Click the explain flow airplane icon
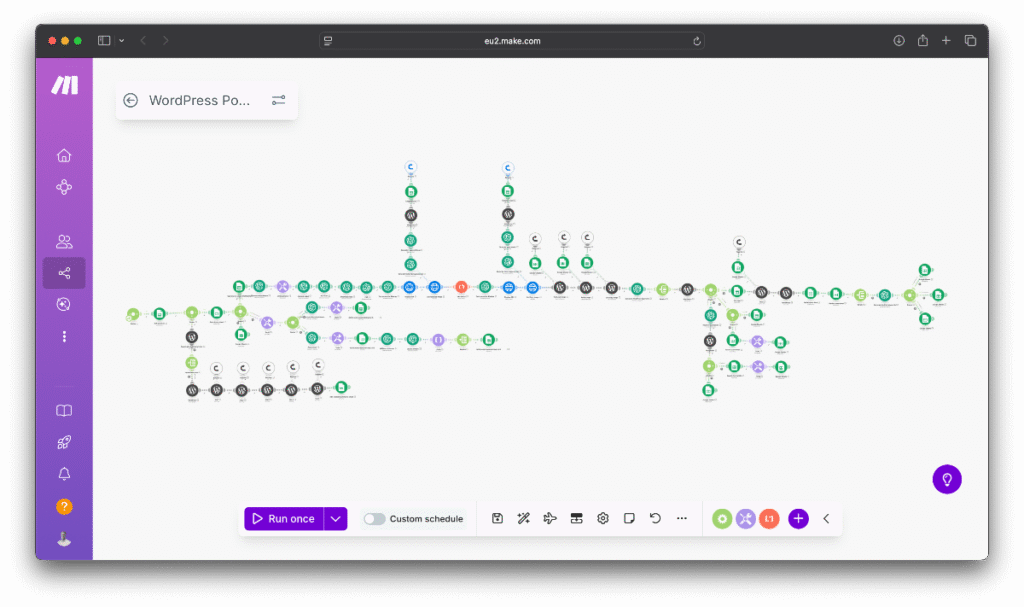Viewport: 1024px width, 607px height. point(549,518)
